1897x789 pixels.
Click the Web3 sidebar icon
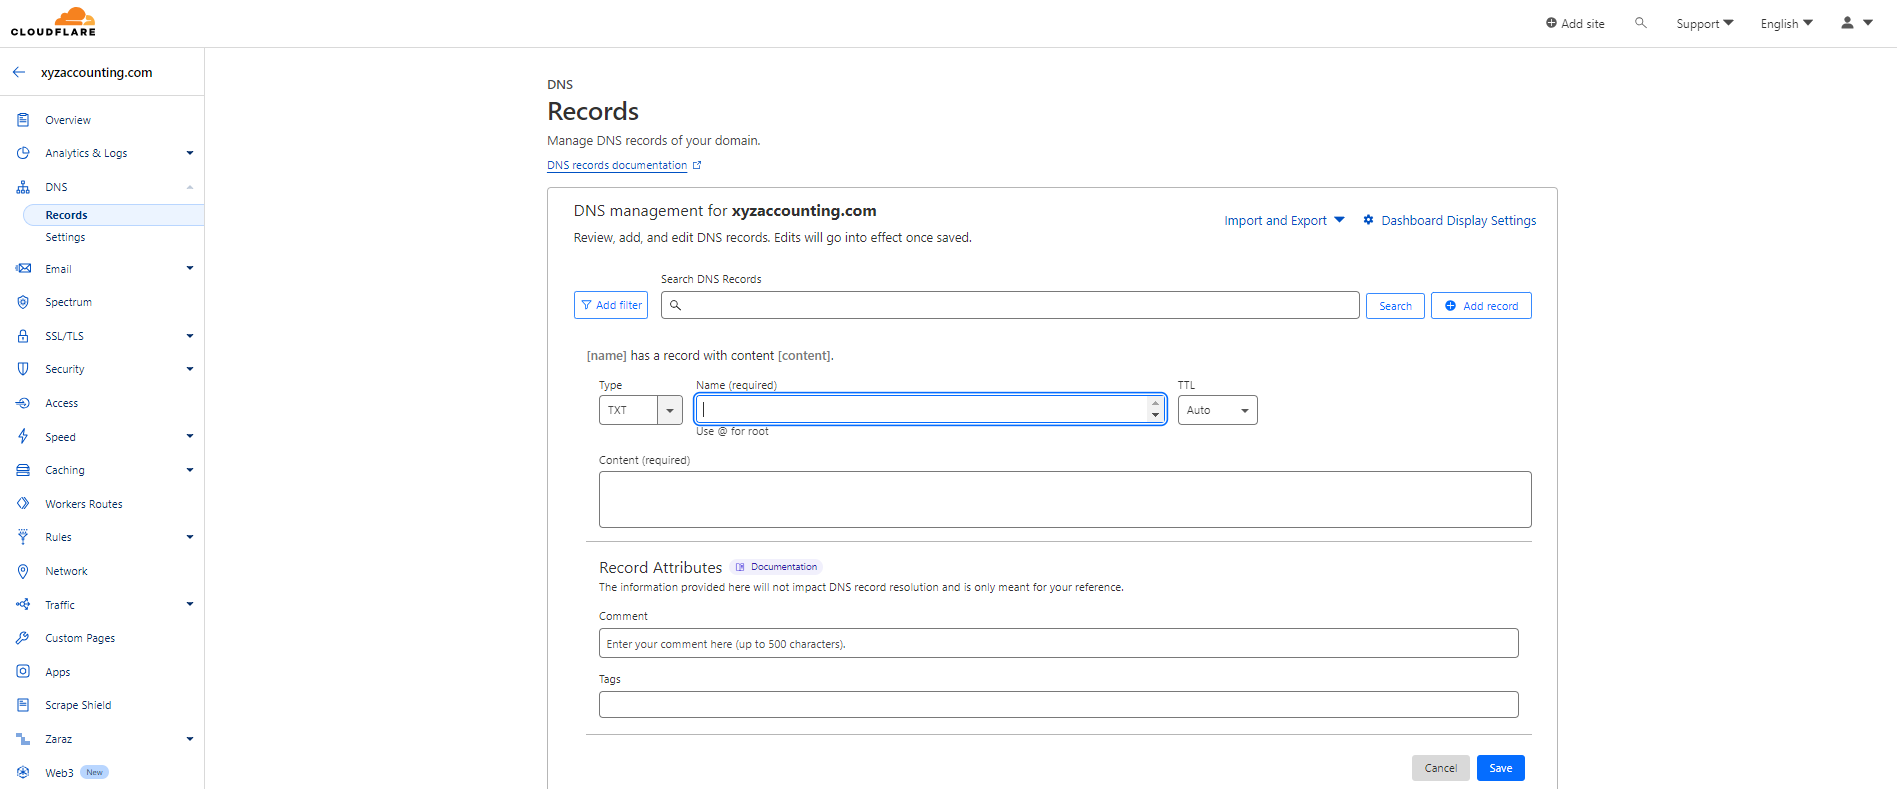click(x=23, y=772)
